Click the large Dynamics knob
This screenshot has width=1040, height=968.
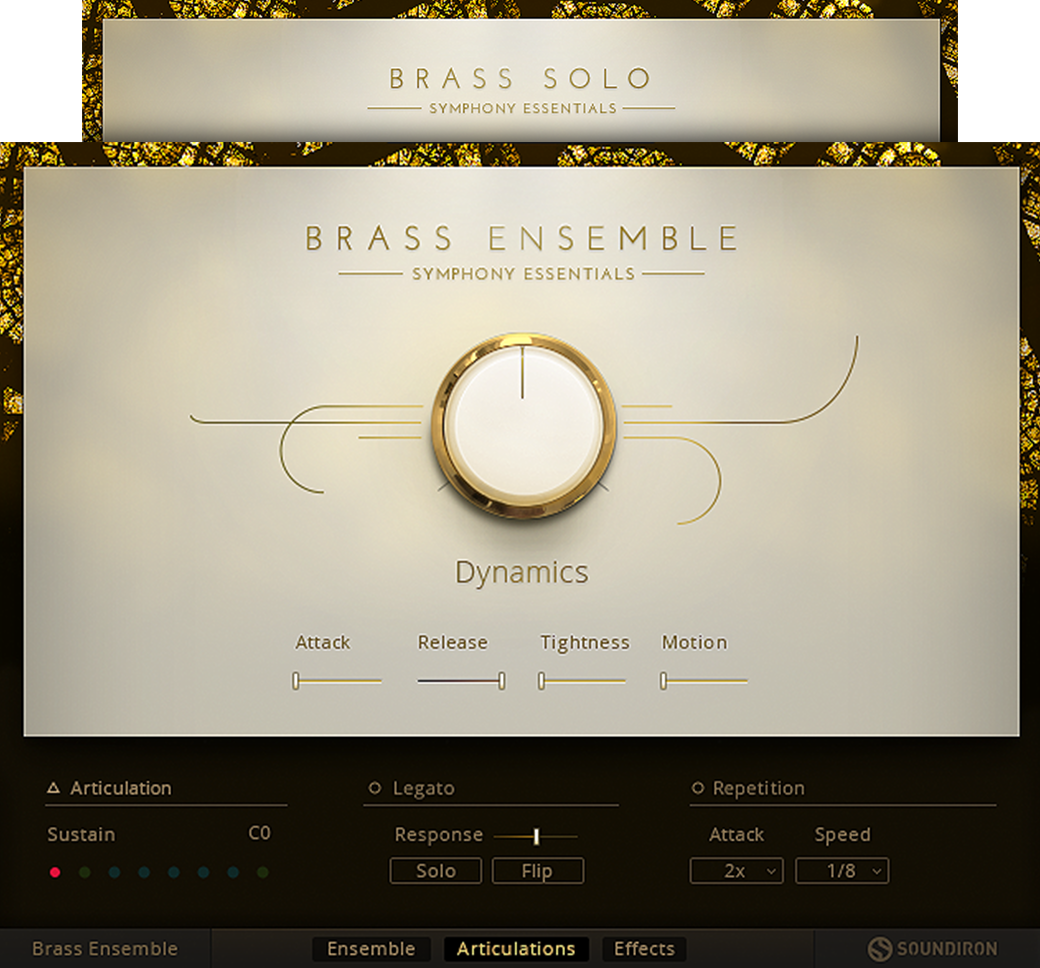coord(523,426)
